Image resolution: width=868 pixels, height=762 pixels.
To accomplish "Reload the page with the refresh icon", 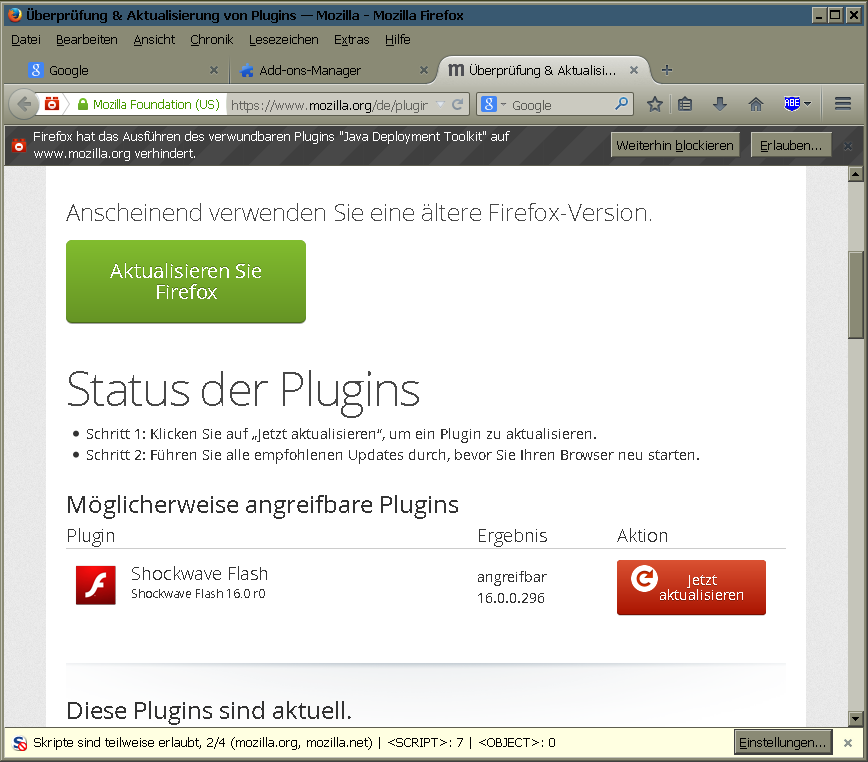I will 457,104.
